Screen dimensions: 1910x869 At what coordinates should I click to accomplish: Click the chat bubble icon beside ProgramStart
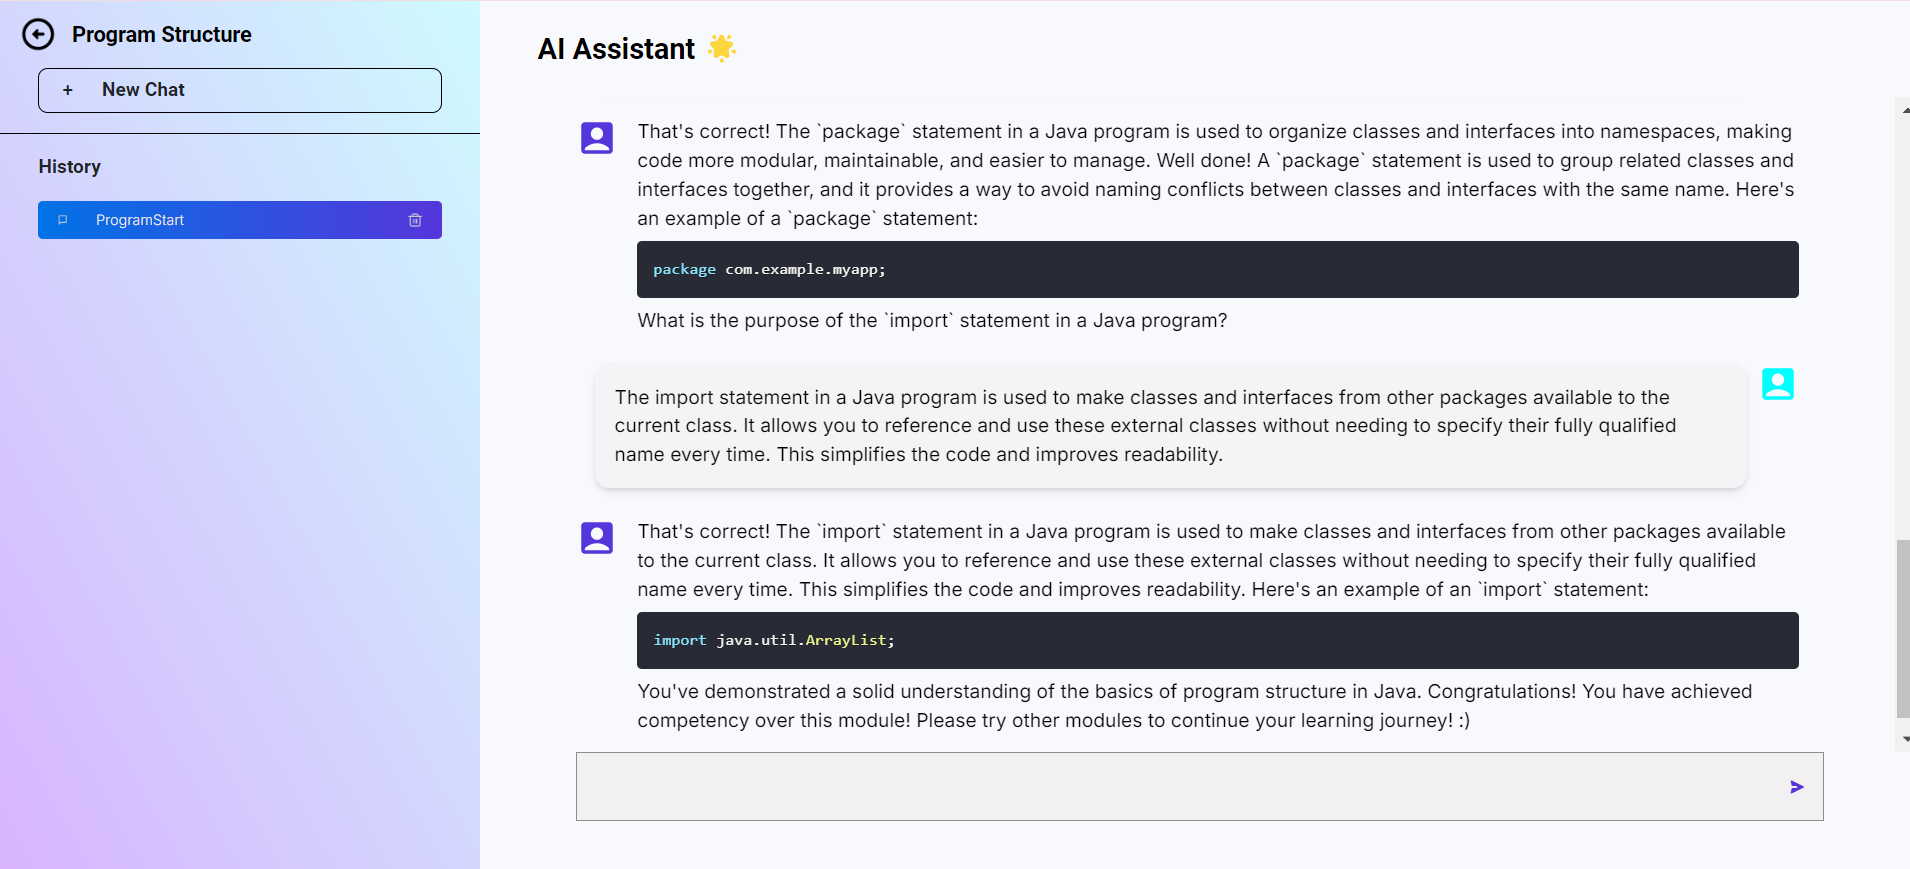(63, 220)
